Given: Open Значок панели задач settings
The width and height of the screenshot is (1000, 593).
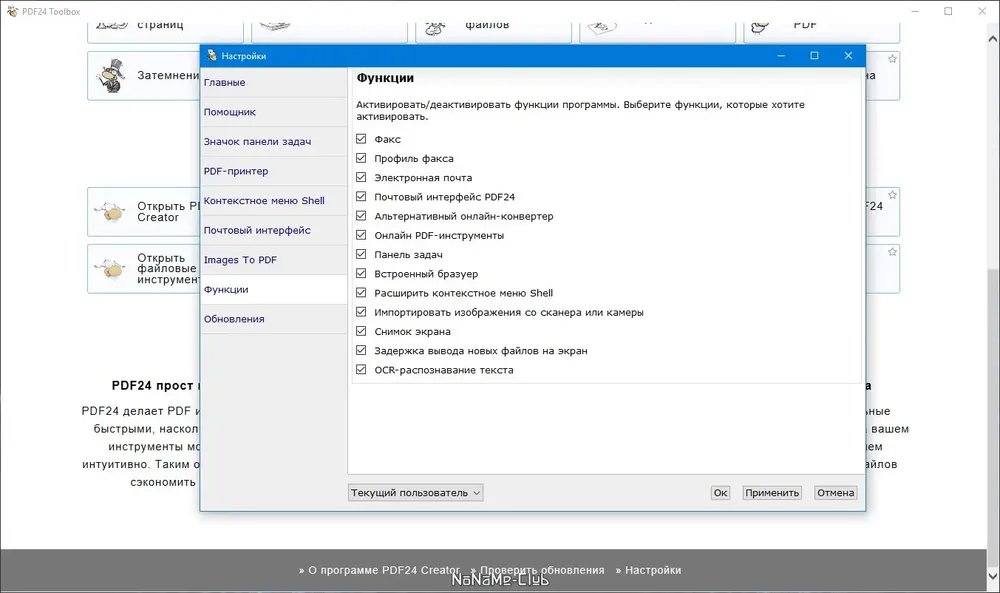Looking at the screenshot, I should pyautogui.click(x=274, y=142).
